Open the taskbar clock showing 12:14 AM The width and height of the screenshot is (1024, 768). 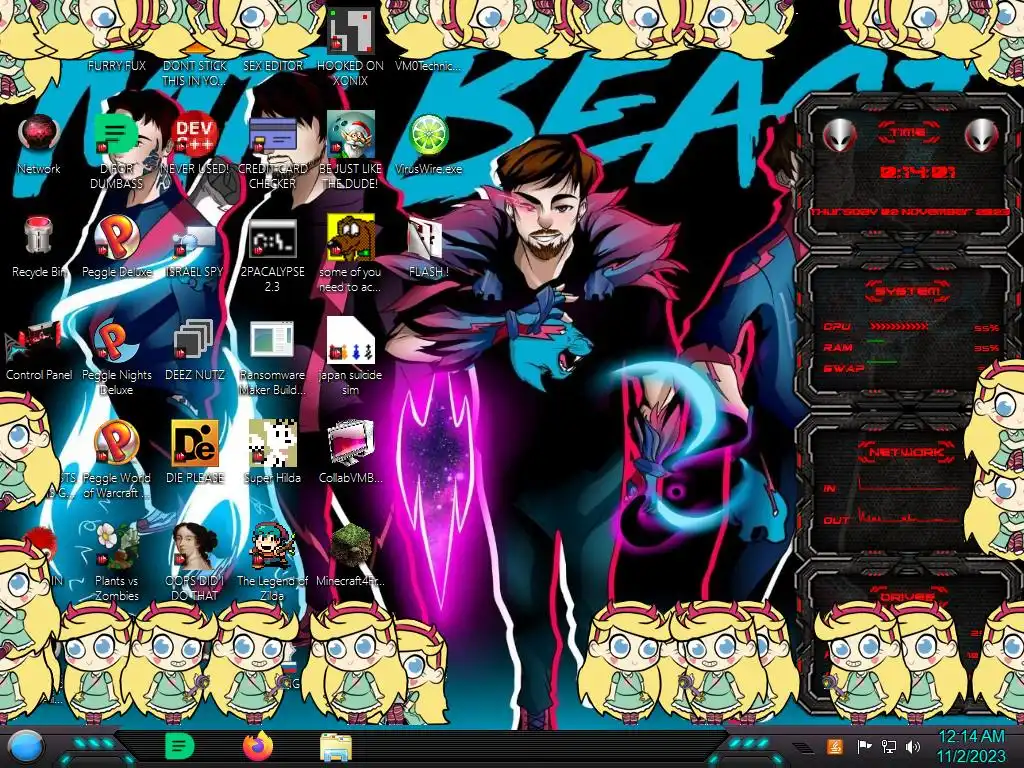970,747
